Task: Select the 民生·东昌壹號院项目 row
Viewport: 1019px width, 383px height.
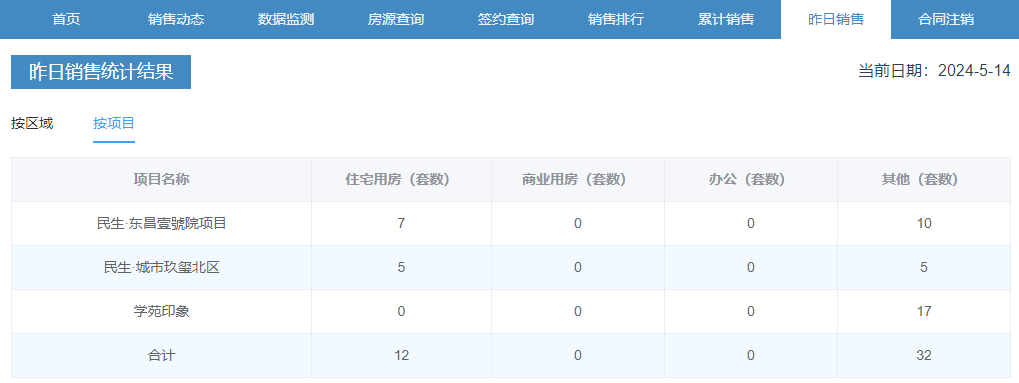Action: 511,224
